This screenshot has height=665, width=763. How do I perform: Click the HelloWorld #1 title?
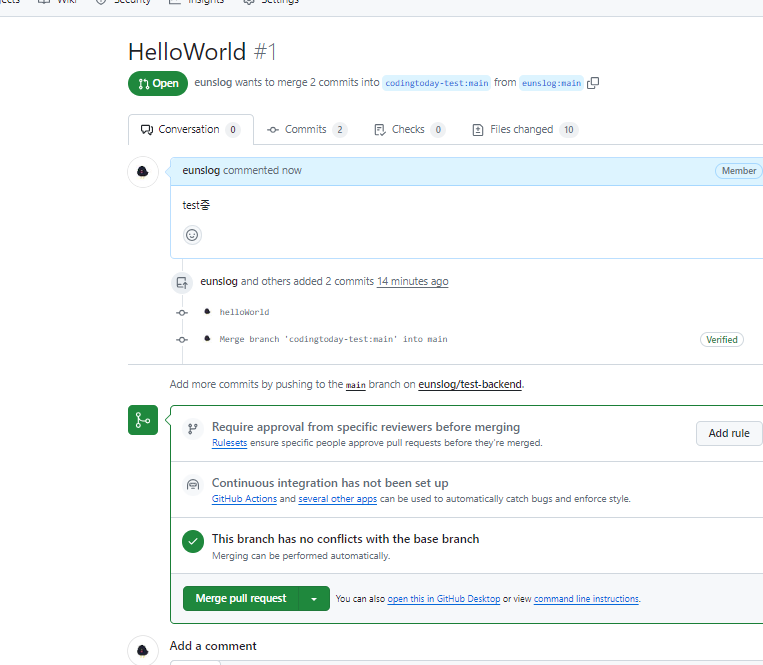tap(202, 52)
